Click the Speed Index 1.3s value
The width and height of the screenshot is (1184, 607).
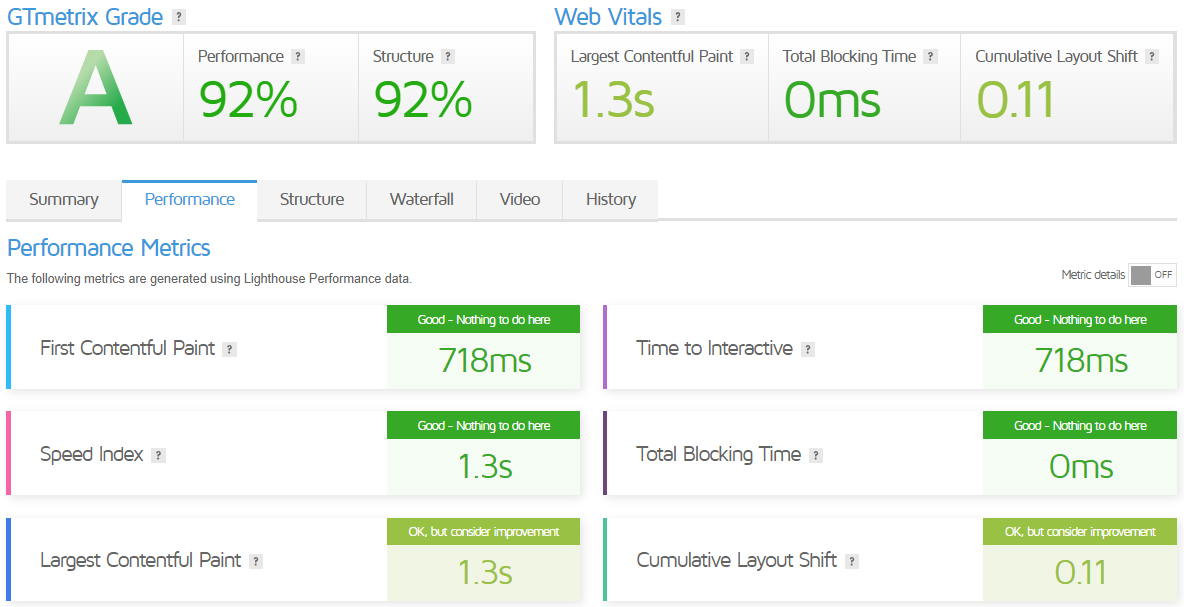pos(485,467)
